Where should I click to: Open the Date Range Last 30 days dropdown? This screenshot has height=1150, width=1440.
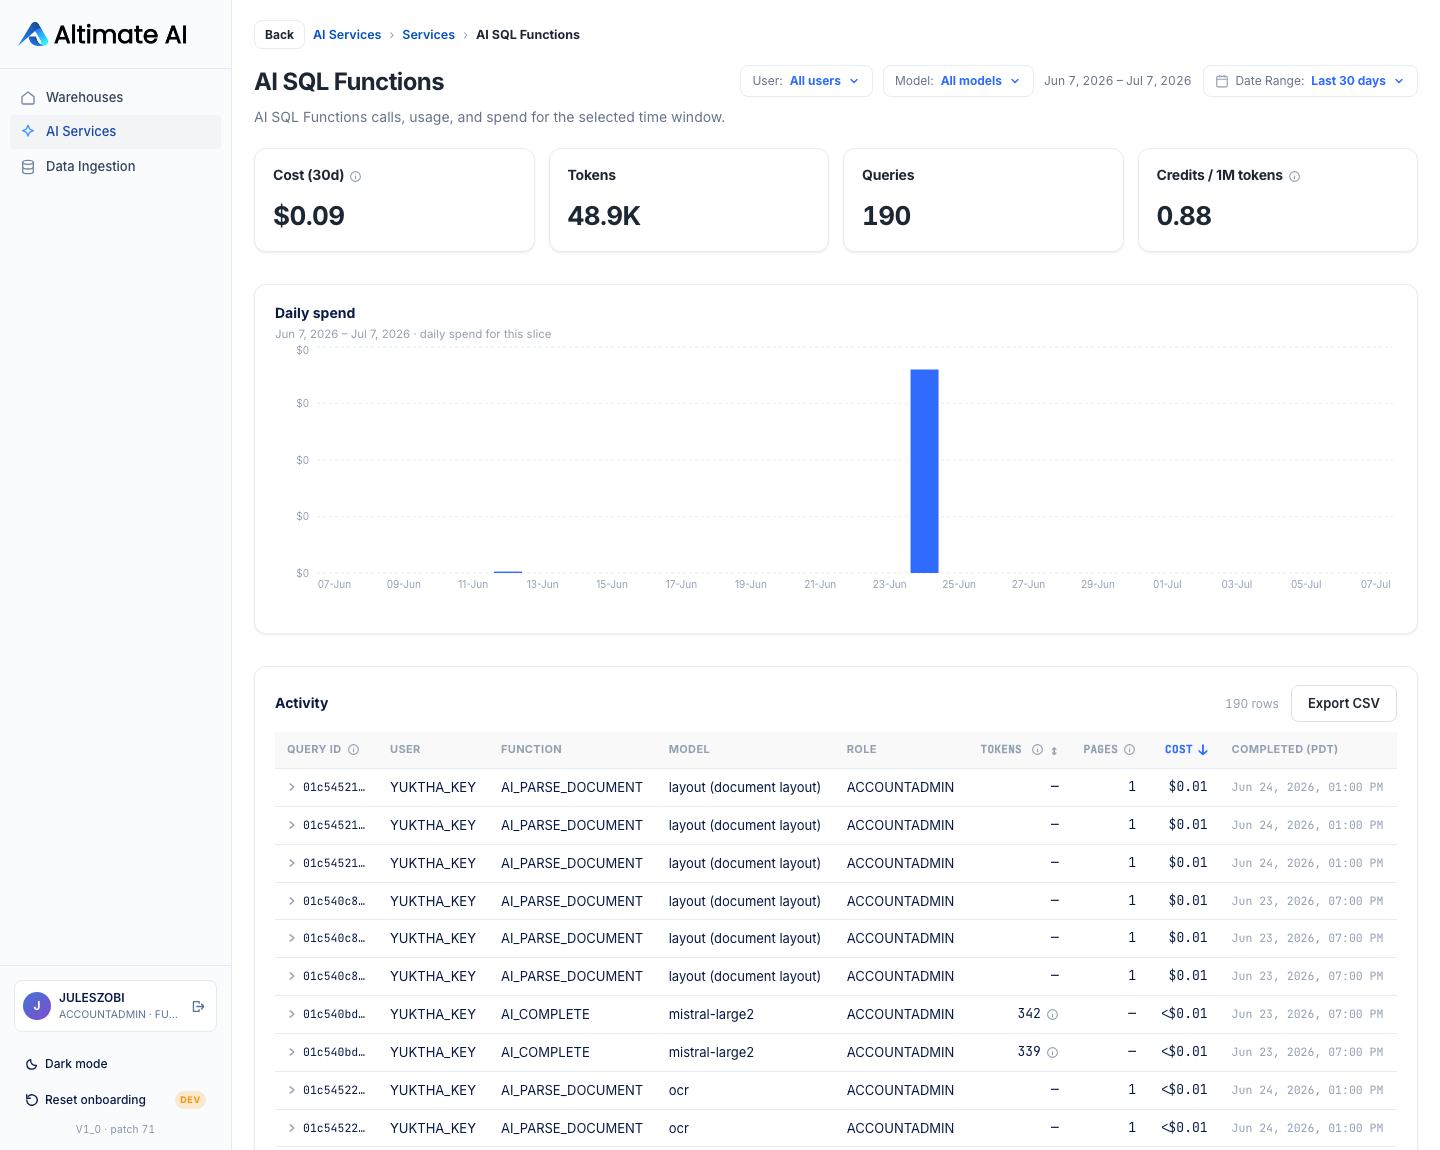(x=1310, y=81)
